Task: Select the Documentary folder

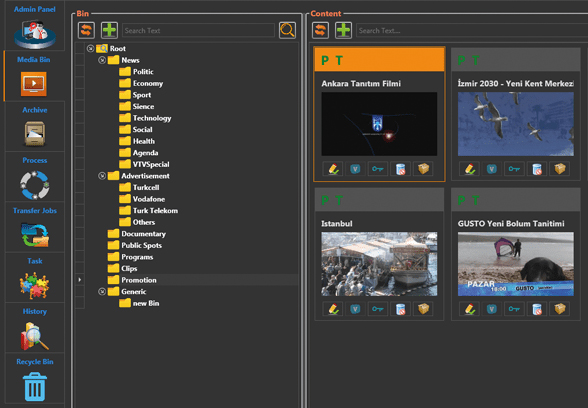Action: pyautogui.click(x=136, y=234)
